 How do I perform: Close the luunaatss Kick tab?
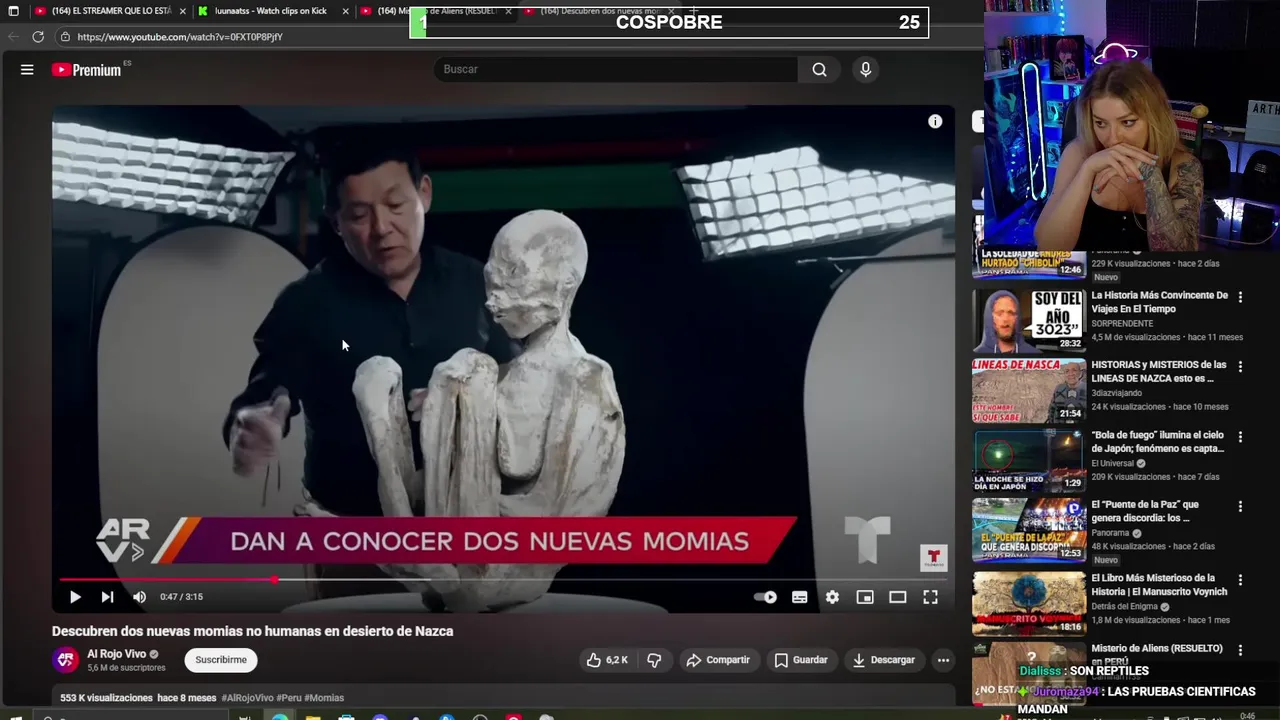[345, 11]
